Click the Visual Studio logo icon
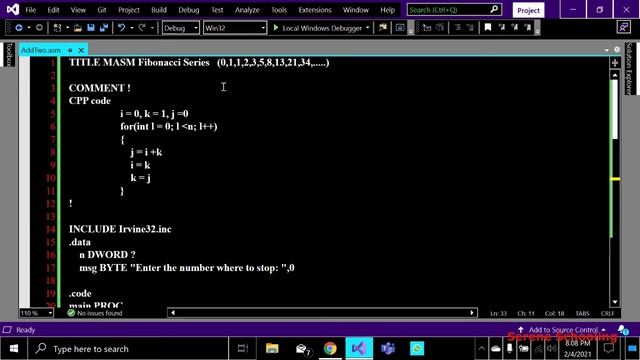640x360 pixels. (x=13, y=9)
